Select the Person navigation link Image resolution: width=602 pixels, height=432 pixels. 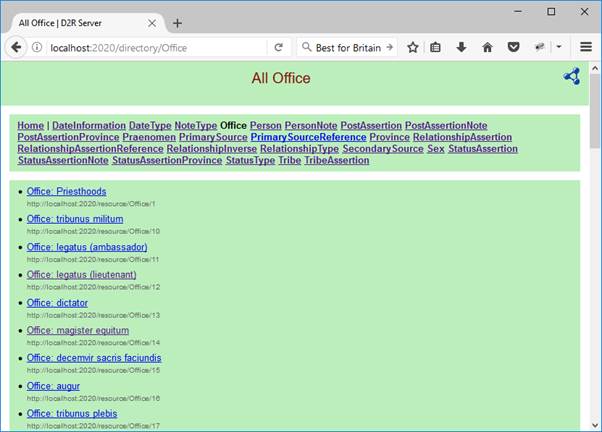click(265, 125)
